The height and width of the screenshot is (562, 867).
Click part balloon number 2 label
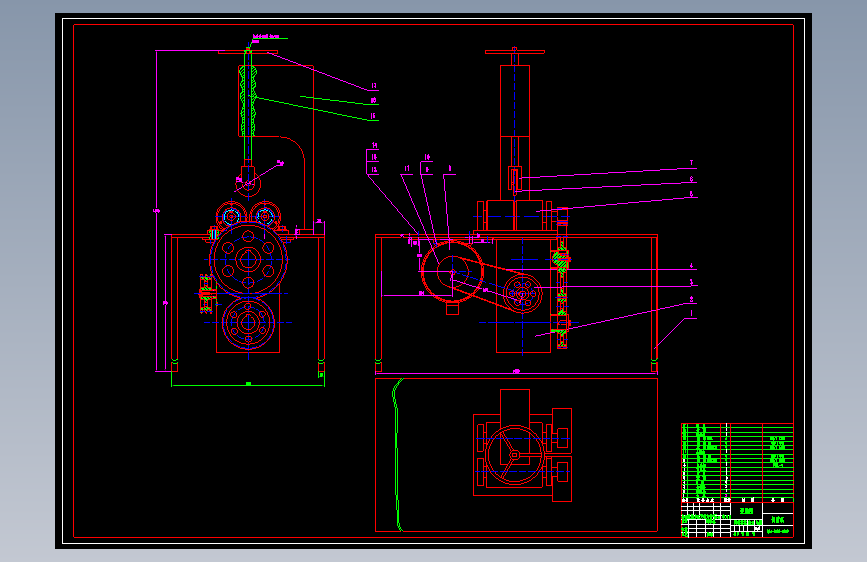click(x=691, y=299)
